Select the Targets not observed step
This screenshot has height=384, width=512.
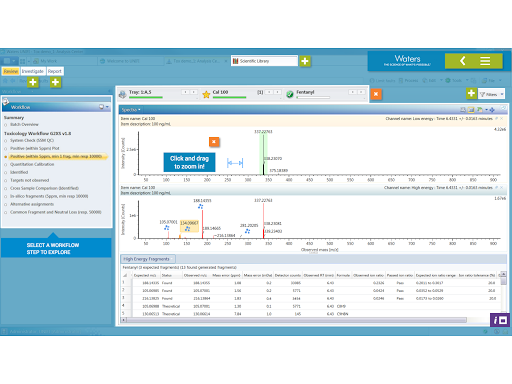[x=30, y=180]
